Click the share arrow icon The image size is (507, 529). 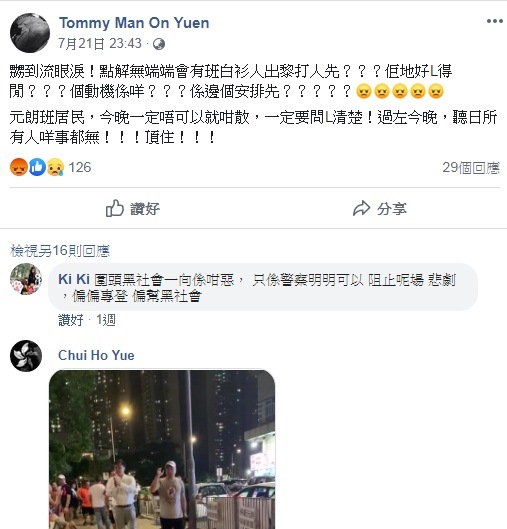[x=362, y=208]
